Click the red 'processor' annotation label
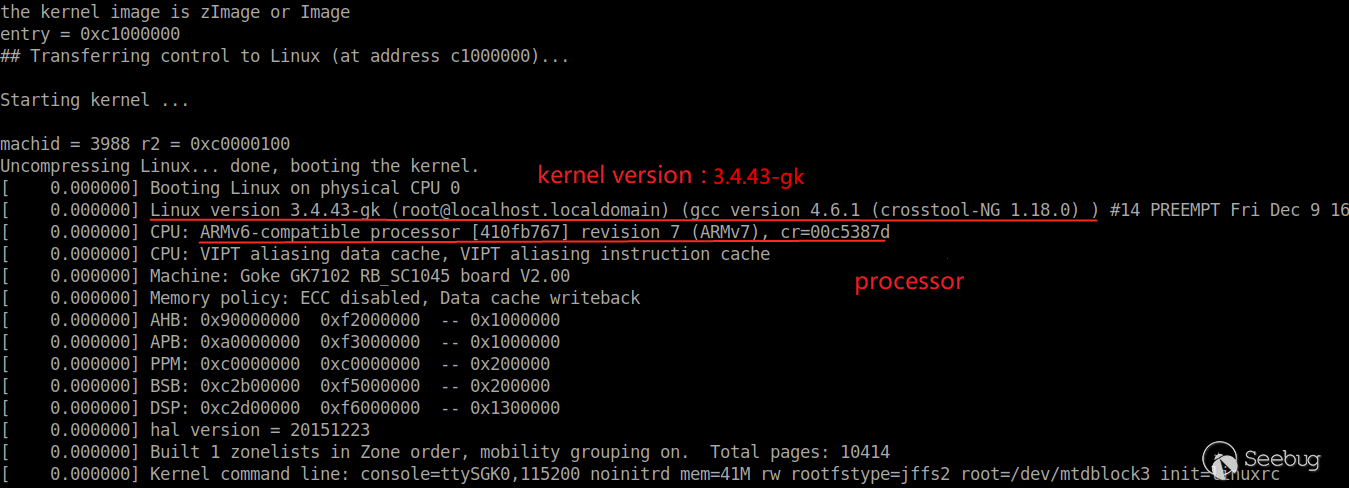Image resolution: width=1349 pixels, height=488 pixels. [909, 282]
